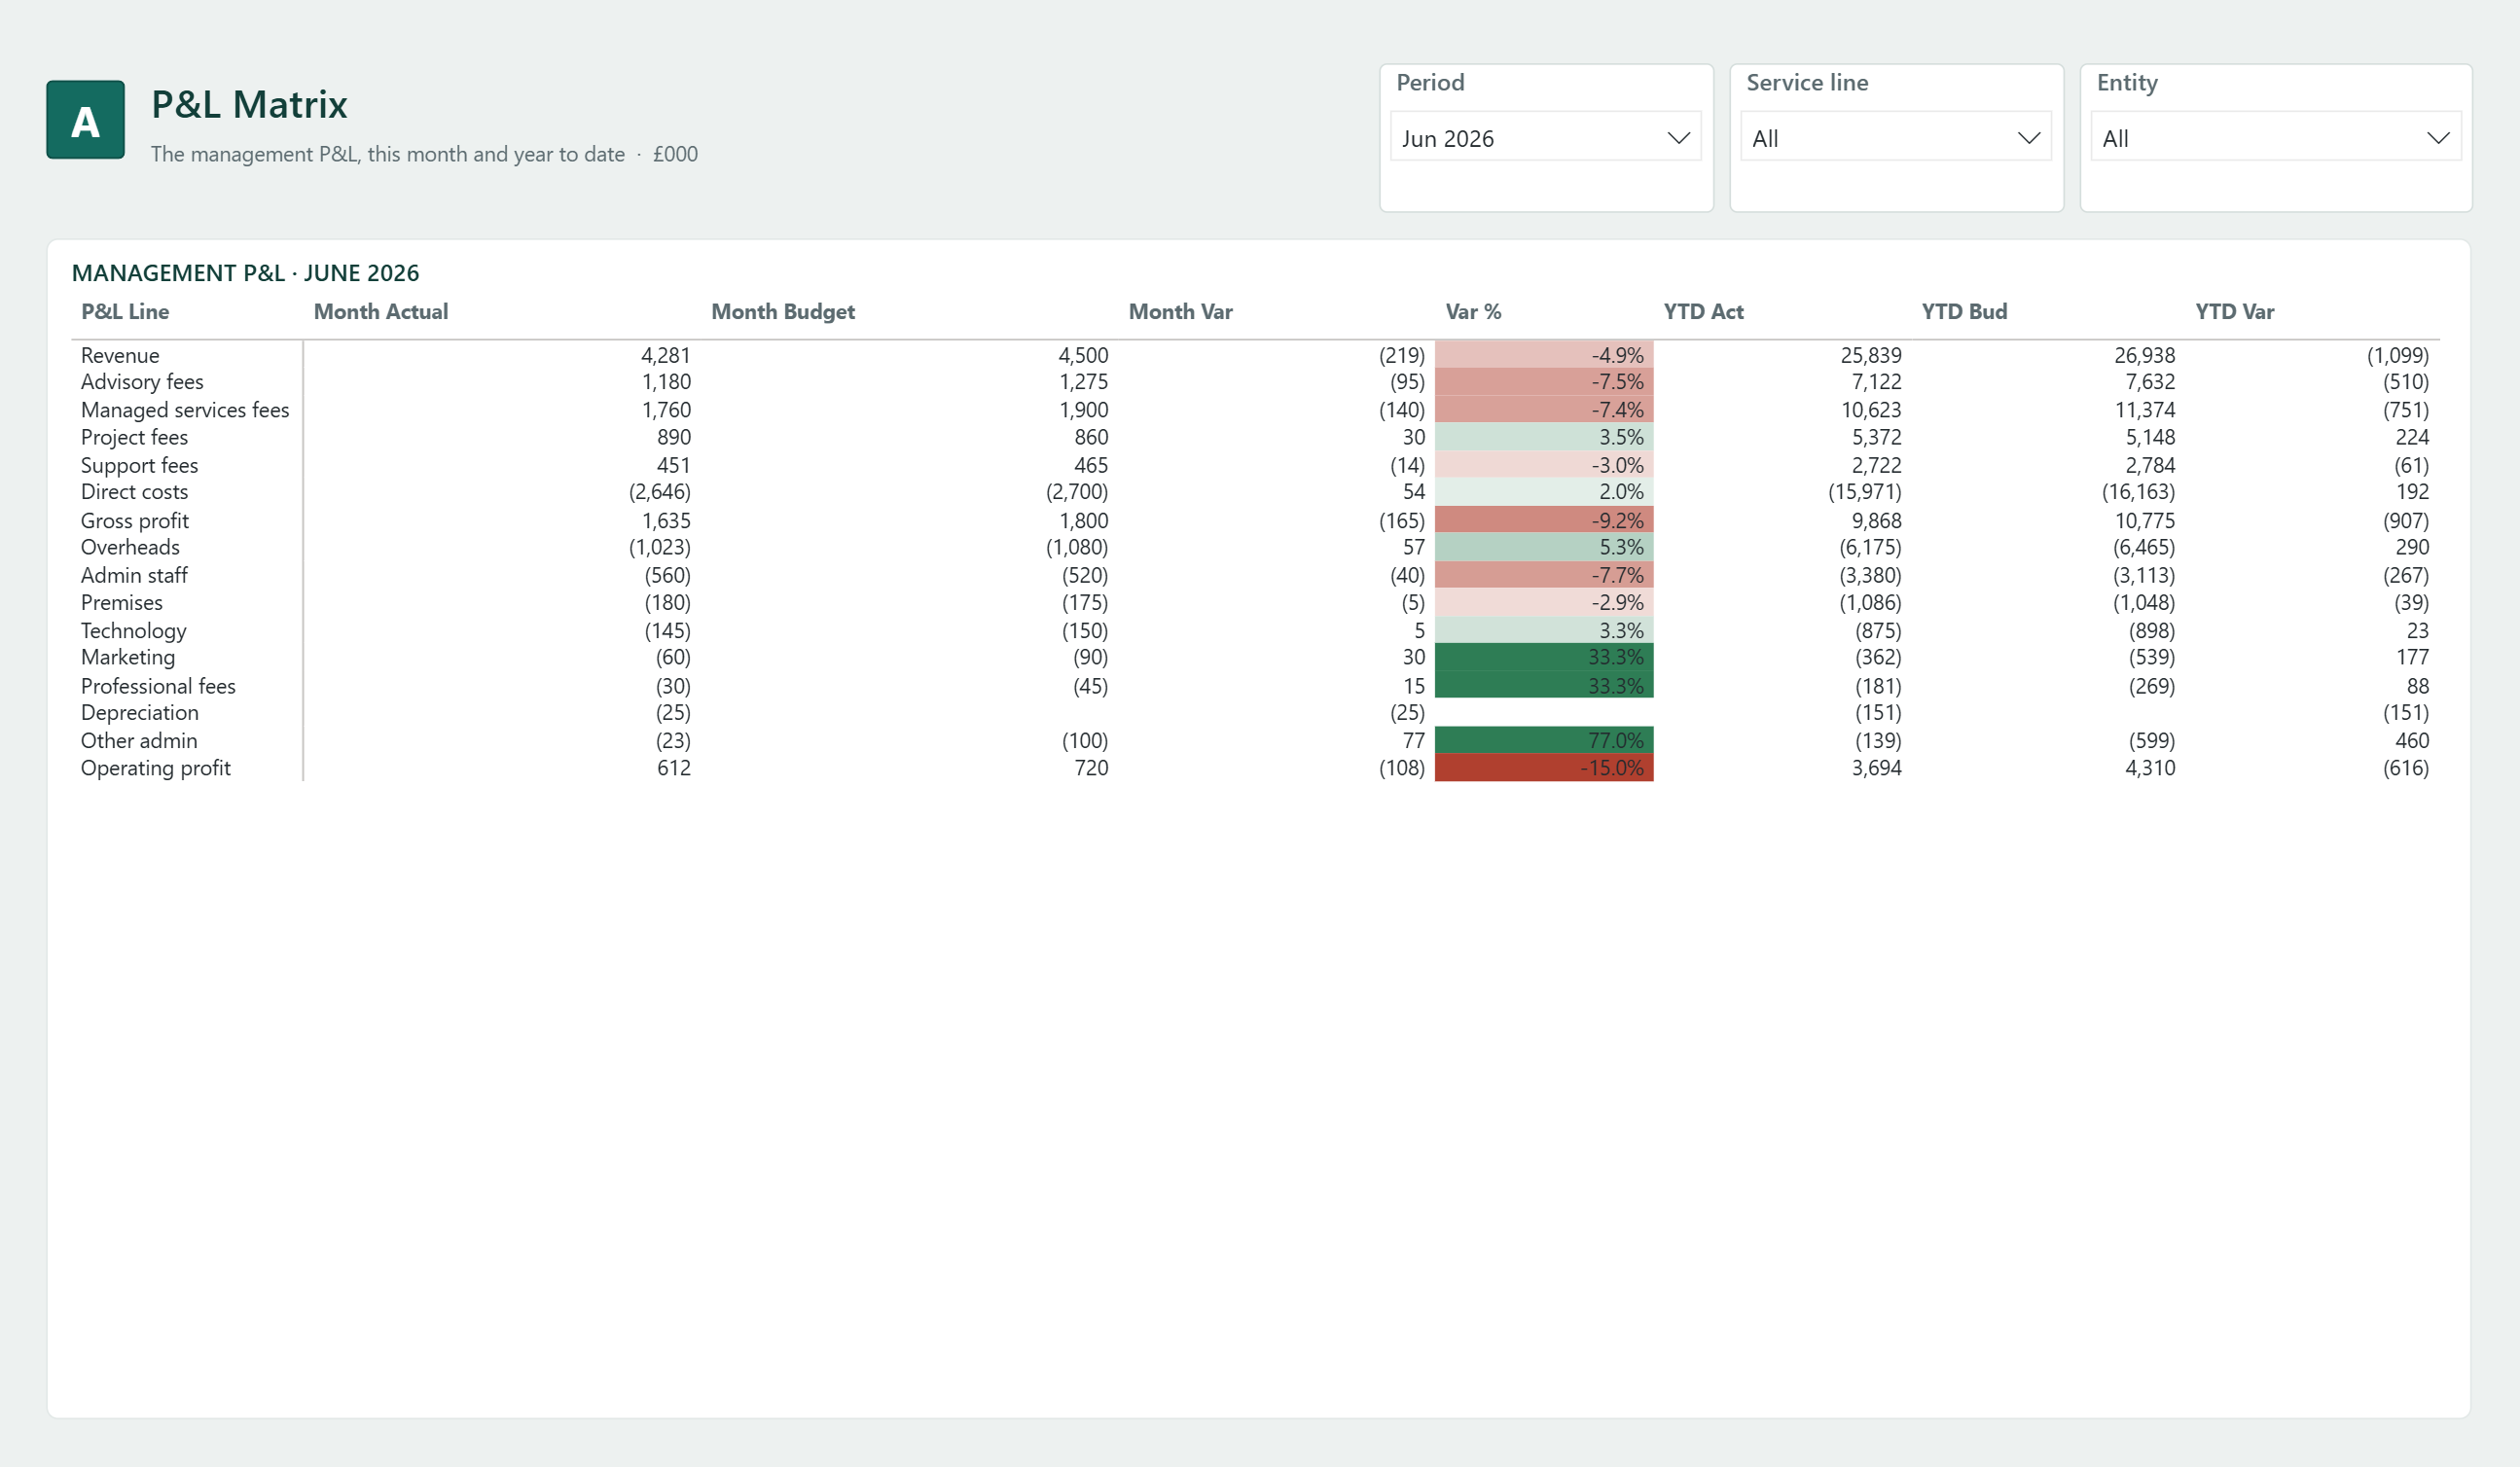2520x1467 pixels.
Task: Click the YTD Bud column header
Action: pos(1964,311)
